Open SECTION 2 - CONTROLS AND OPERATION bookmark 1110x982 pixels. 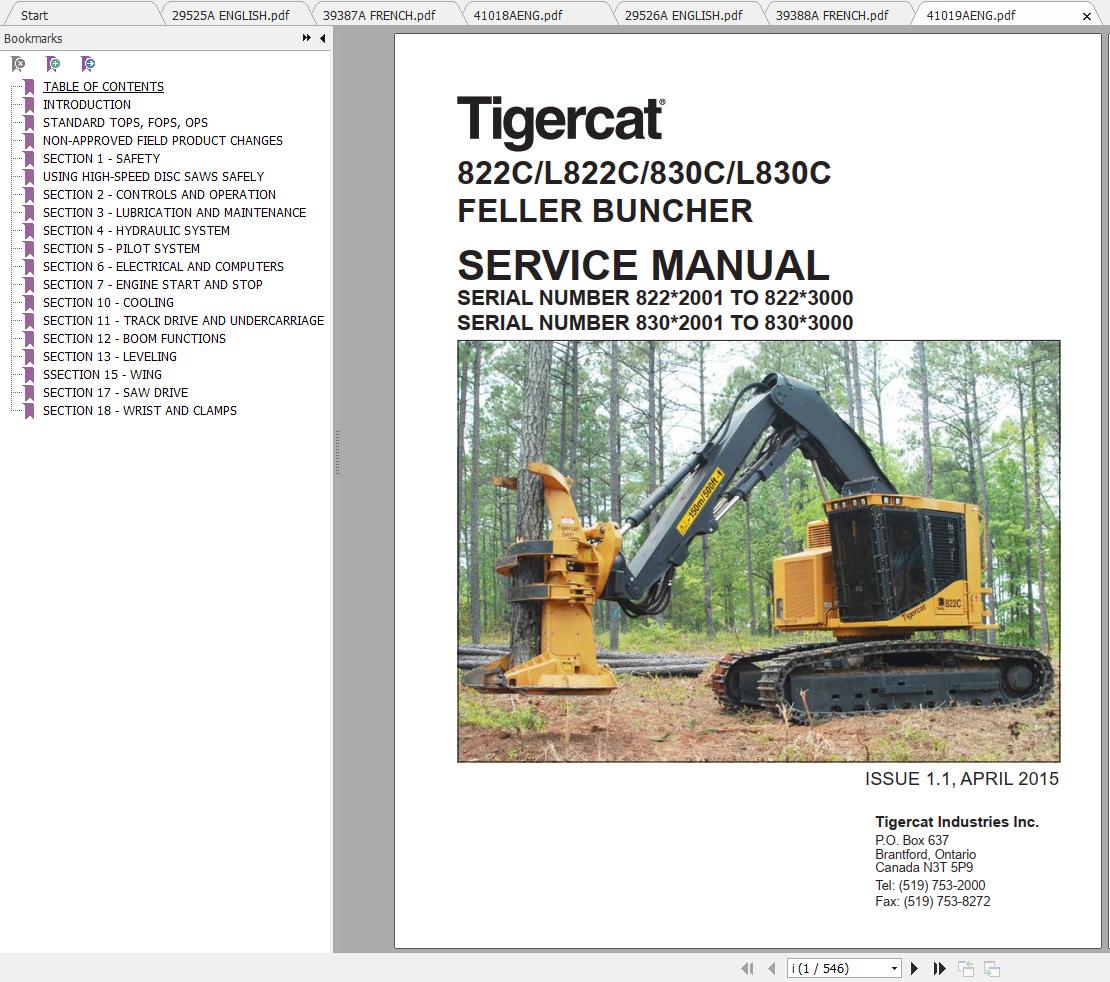point(159,195)
